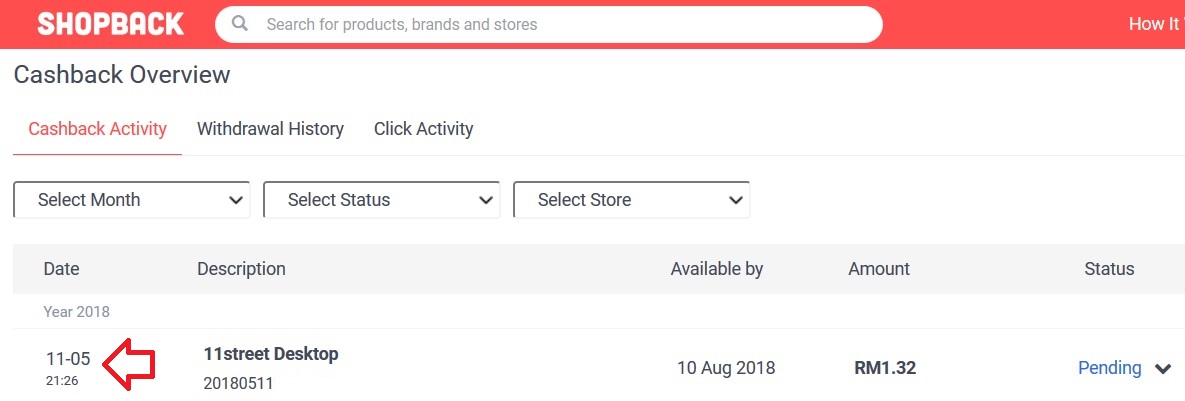Screen dimensions: 1185x401
Task: Switch to Cashback Activity tab
Action: pyautogui.click(x=97, y=129)
